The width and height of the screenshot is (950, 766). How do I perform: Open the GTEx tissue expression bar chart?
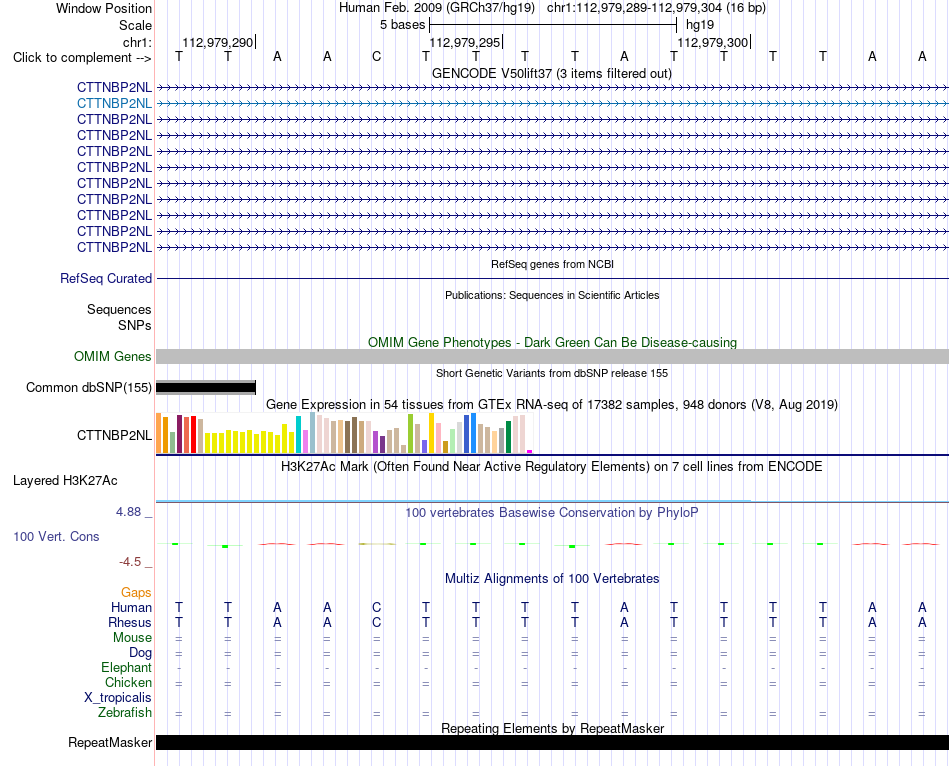pos(344,433)
